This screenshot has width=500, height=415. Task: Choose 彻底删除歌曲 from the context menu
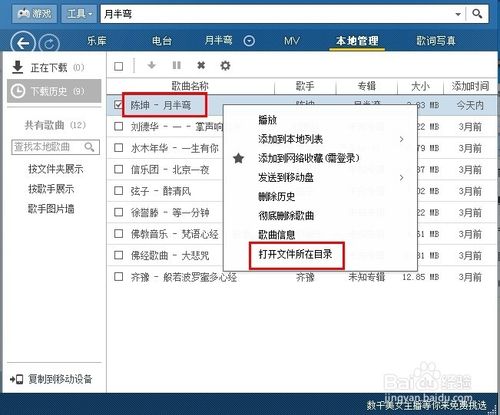tap(286, 216)
